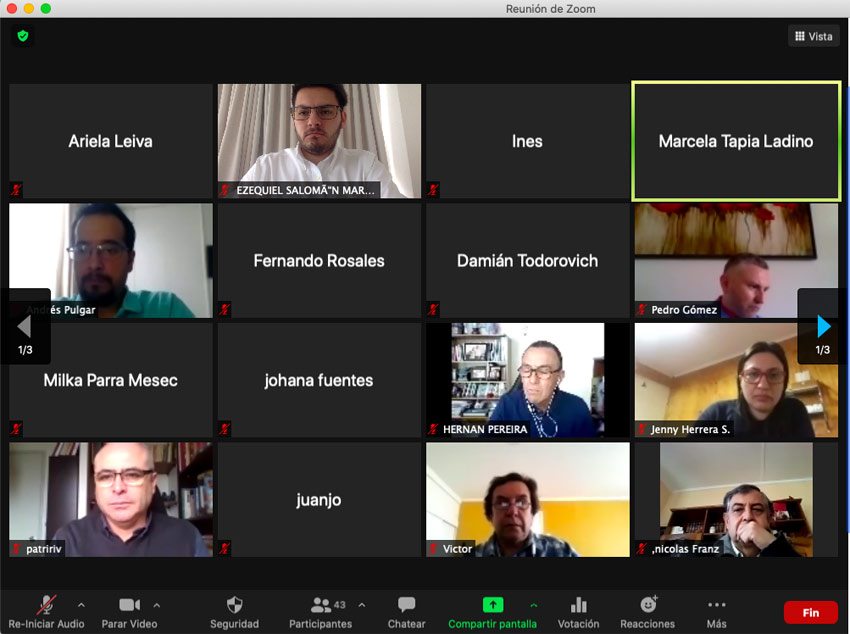Screen dimensions: 850x634
Task: Click the green encryption shield icon
Action: point(23,36)
